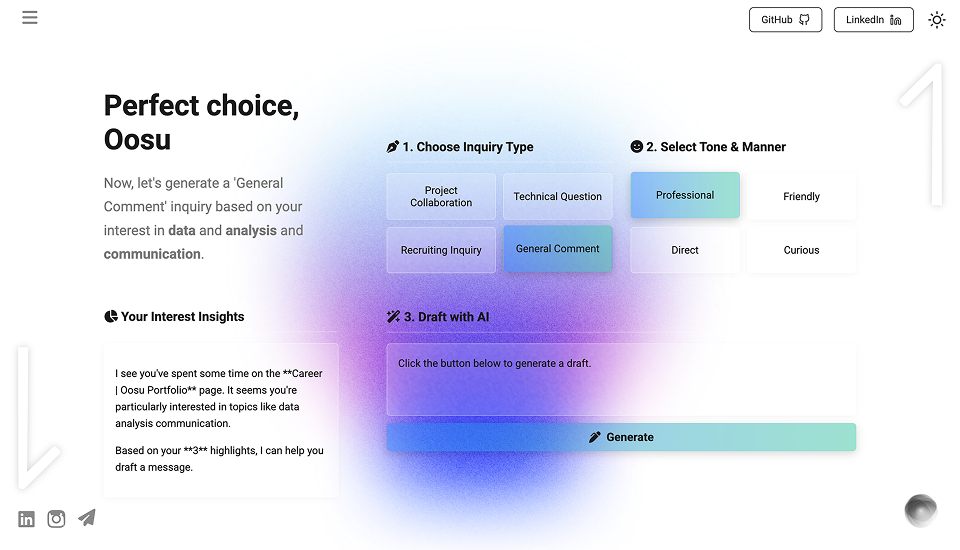Click the LinkedIn icon at bottom left

point(26,519)
